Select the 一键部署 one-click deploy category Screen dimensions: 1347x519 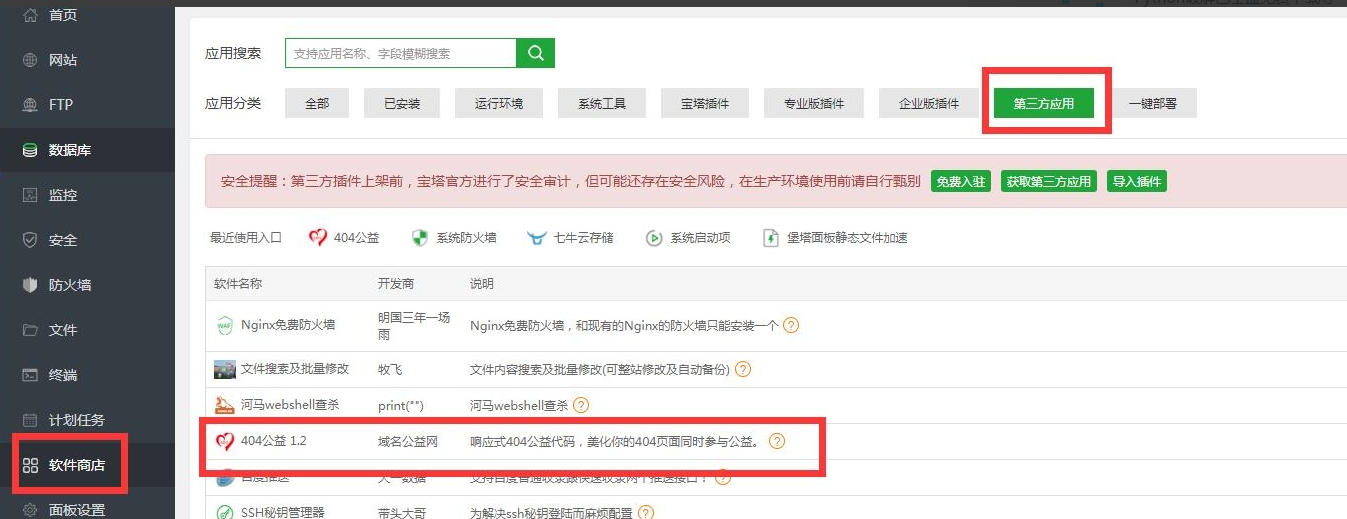(x=1152, y=103)
